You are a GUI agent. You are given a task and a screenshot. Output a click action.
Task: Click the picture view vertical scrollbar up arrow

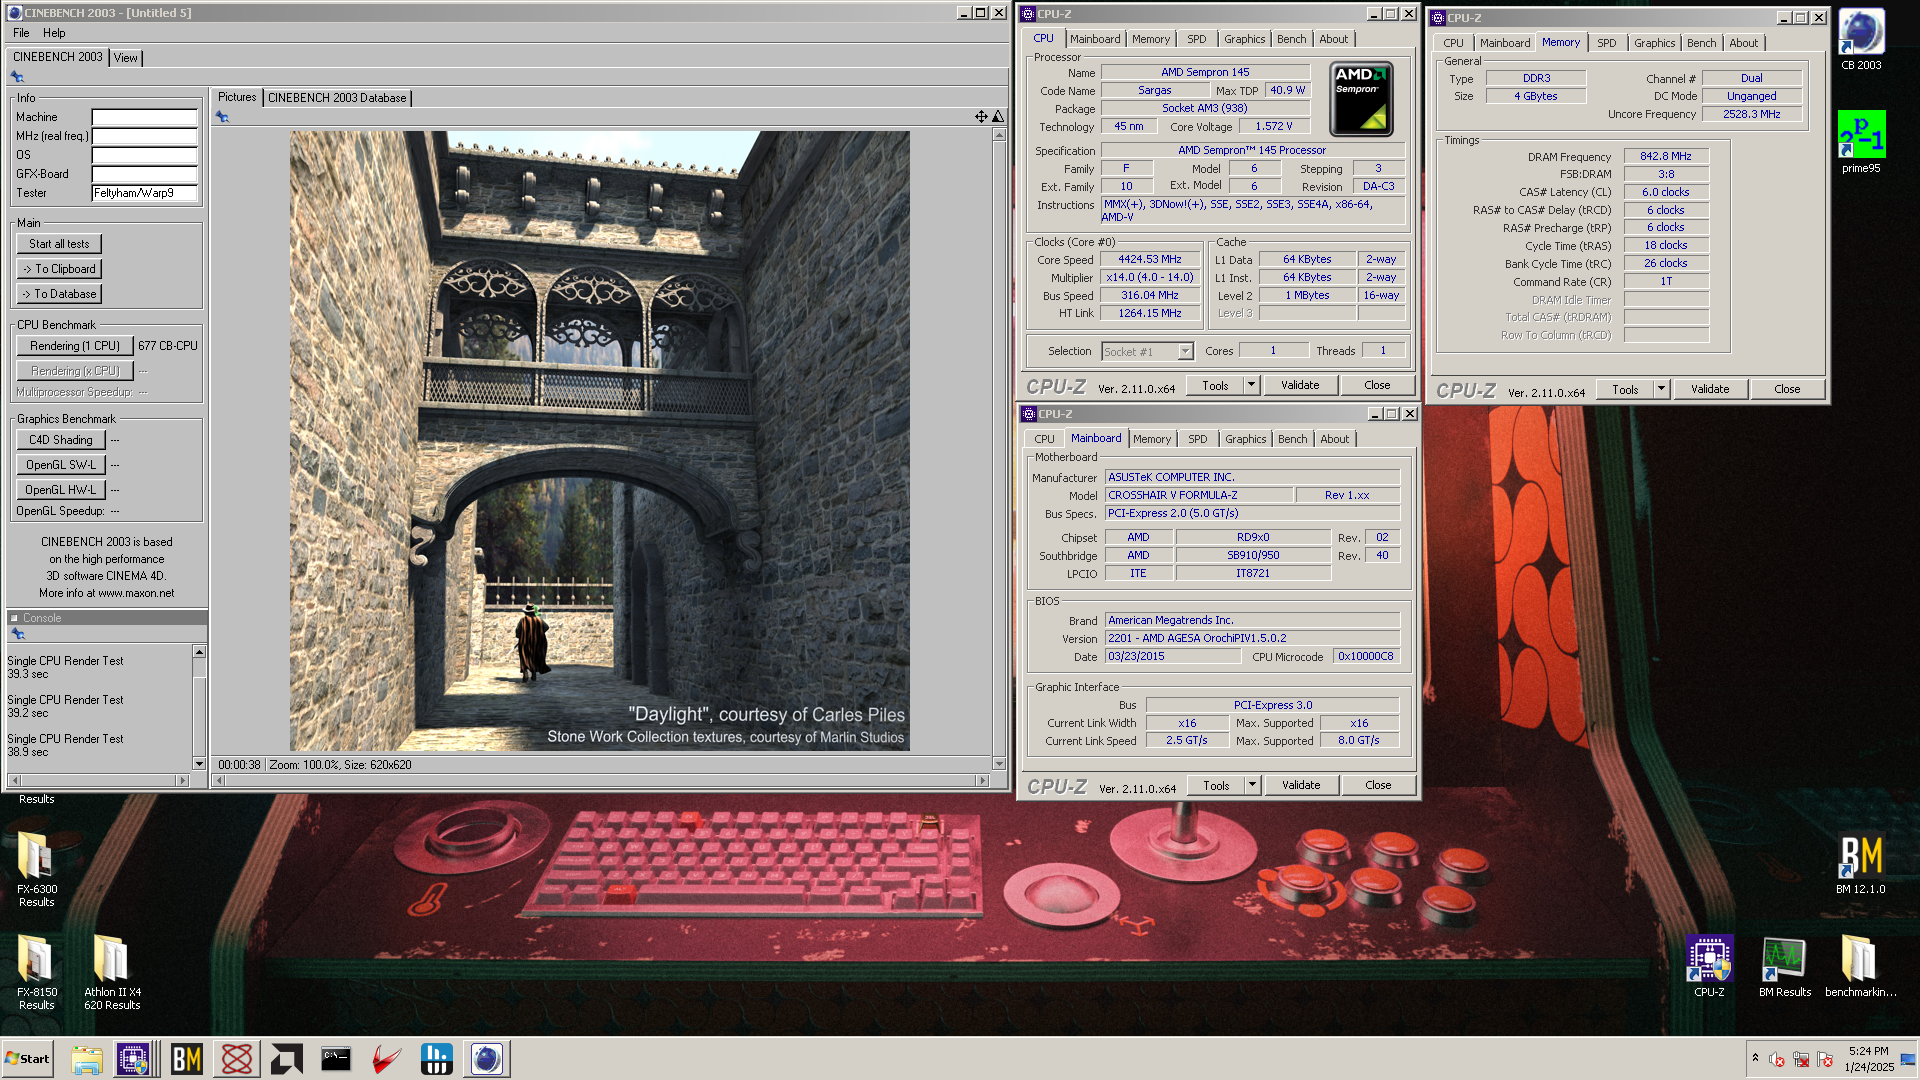[998, 135]
